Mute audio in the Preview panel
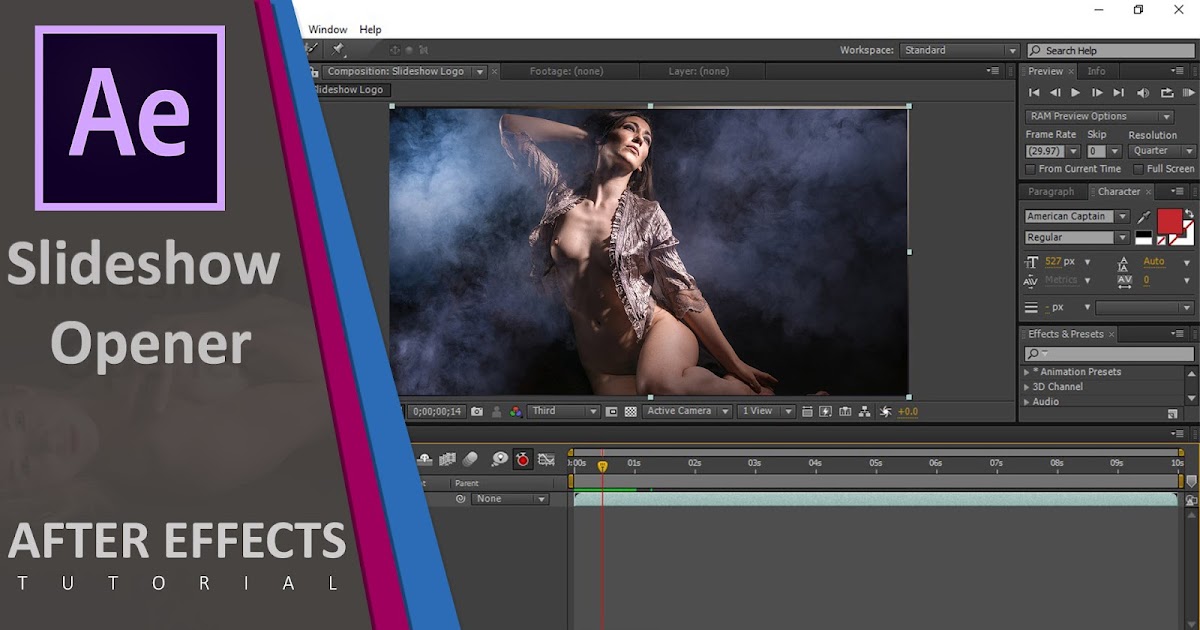Screen dimensions: 1200x630 (x=1143, y=93)
